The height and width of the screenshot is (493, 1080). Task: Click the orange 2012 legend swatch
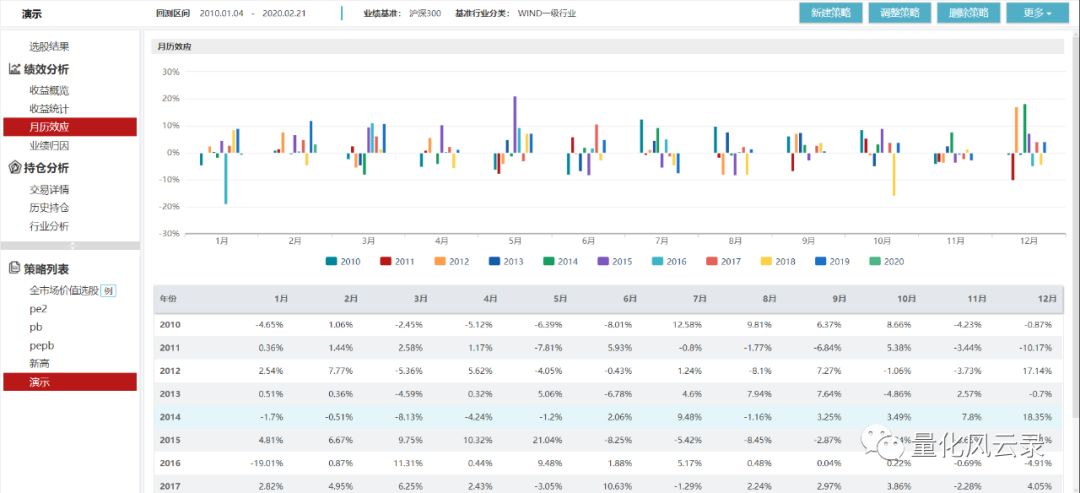[x=438, y=261]
